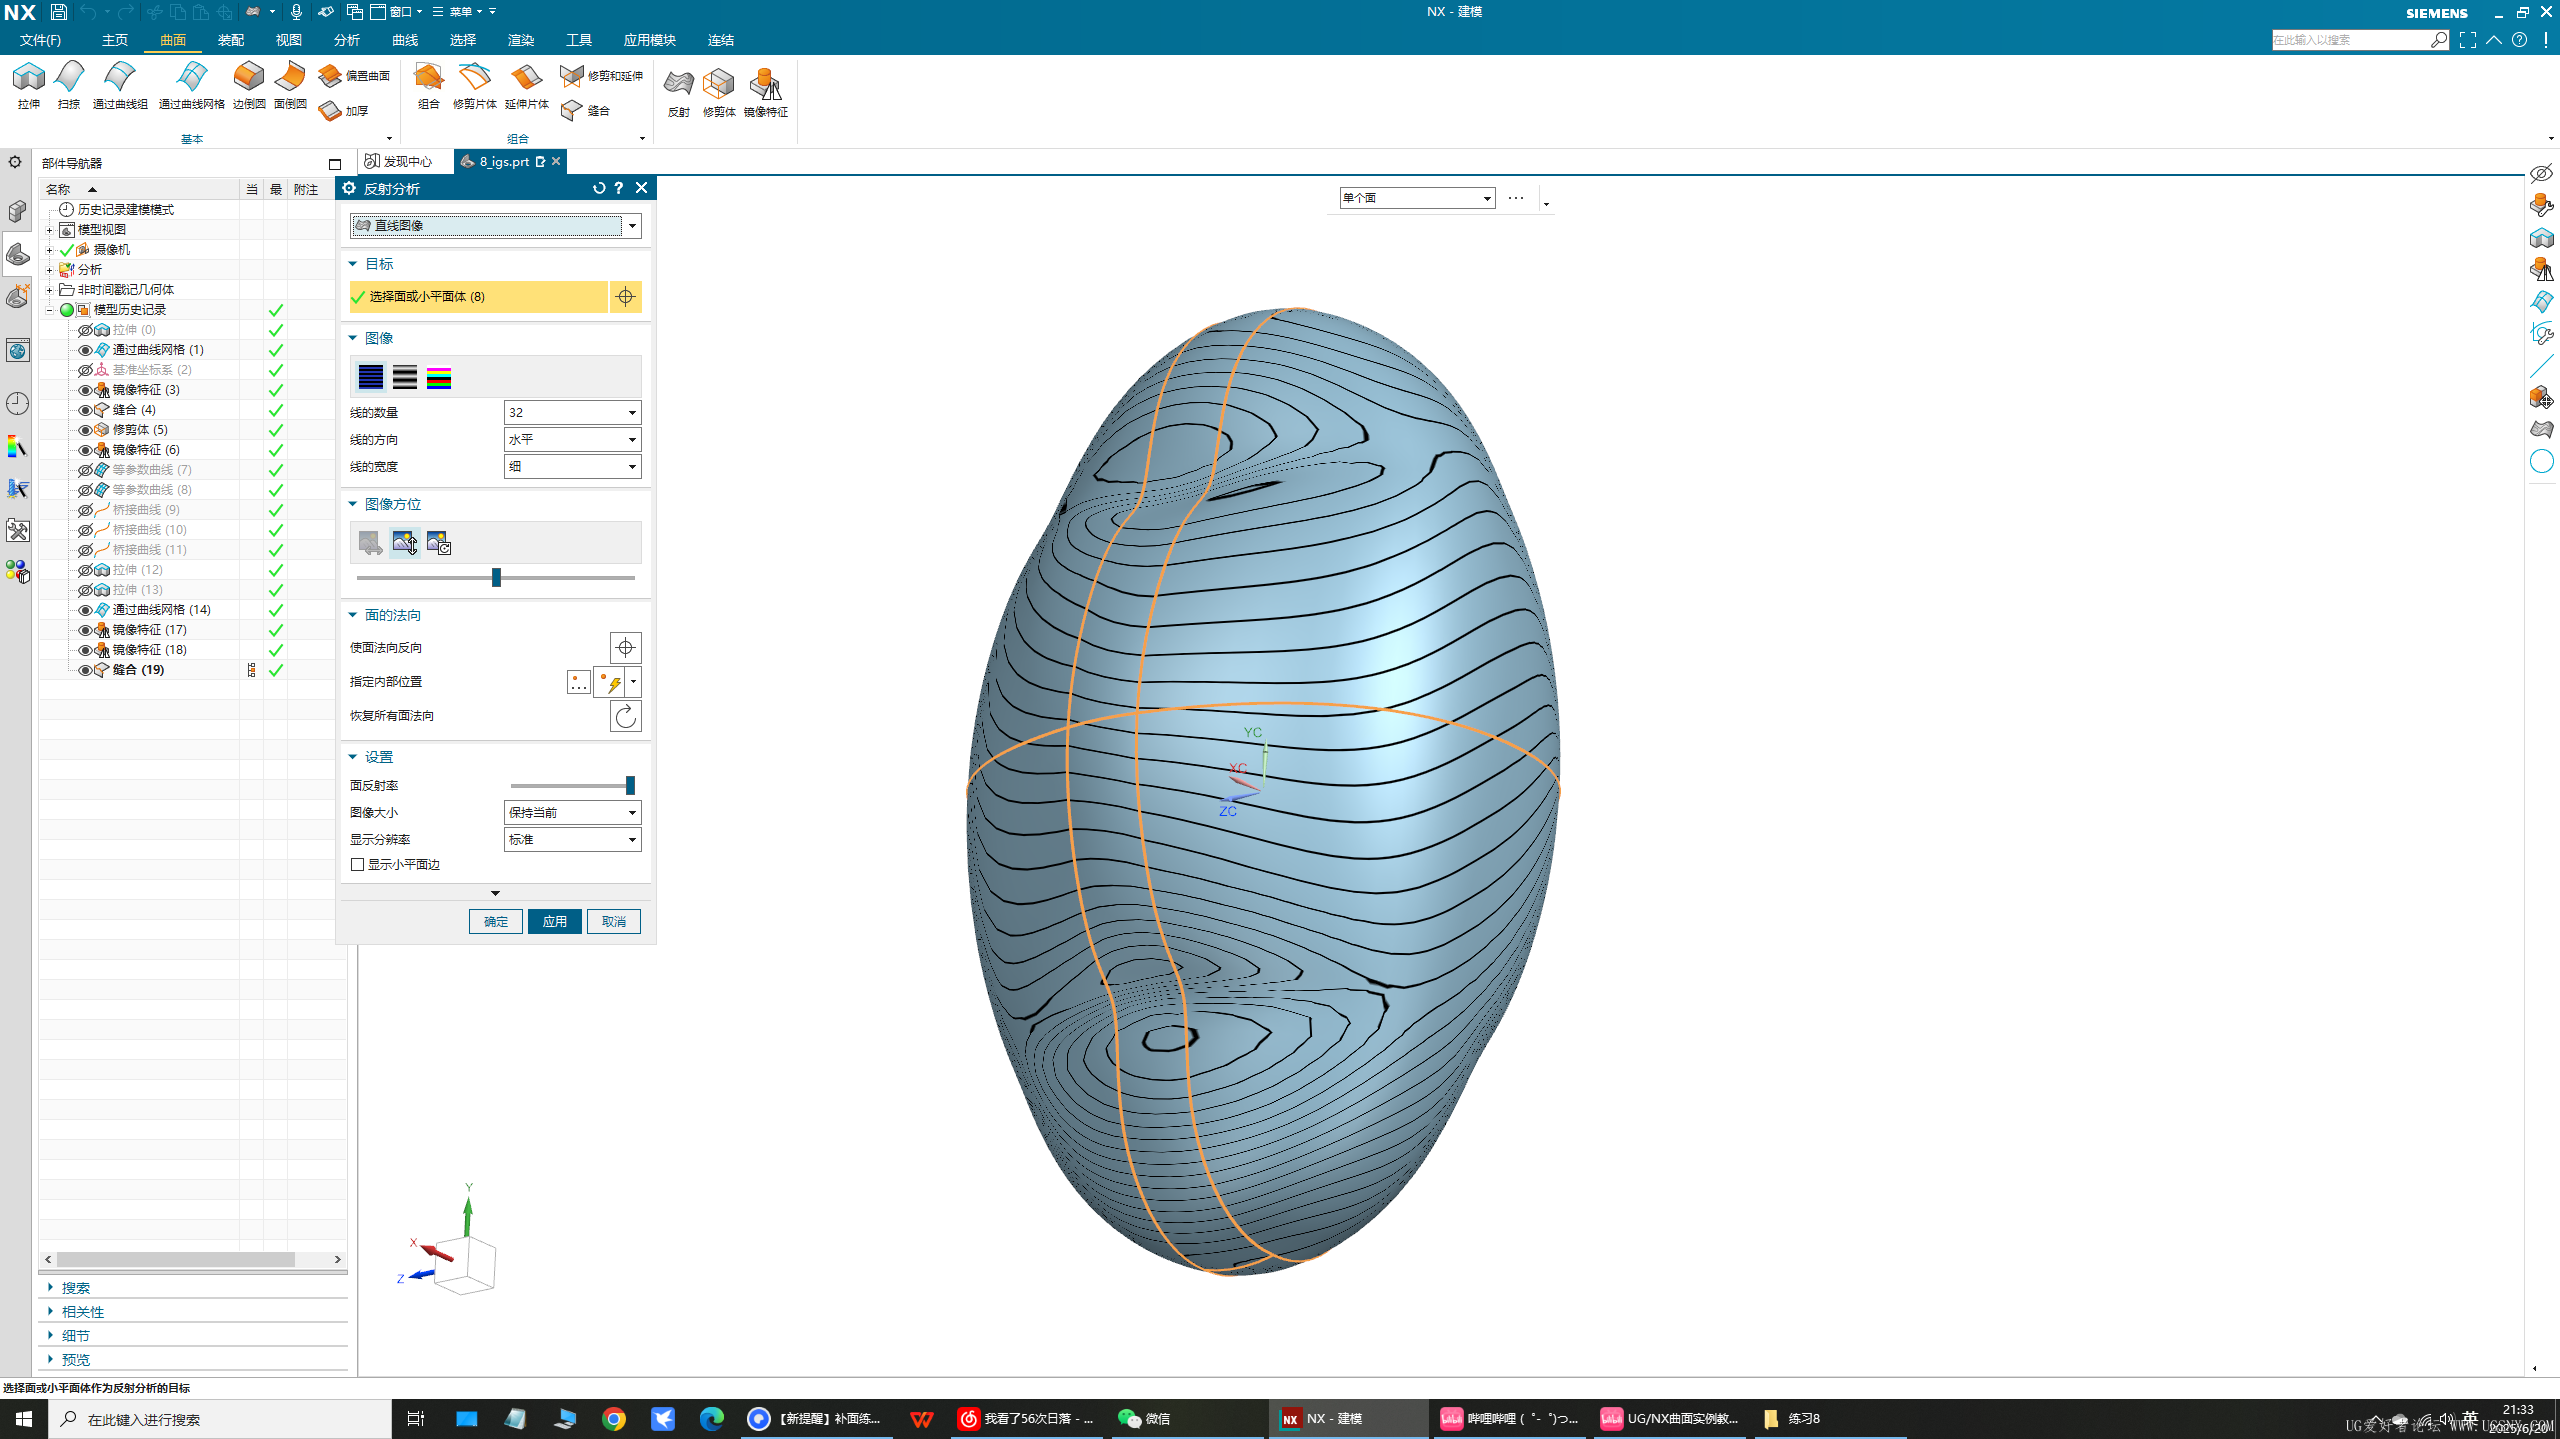Open the 通过曲线网格 ribbon tool
Viewport: 2560px width, 1439px height.
coord(191,86)
